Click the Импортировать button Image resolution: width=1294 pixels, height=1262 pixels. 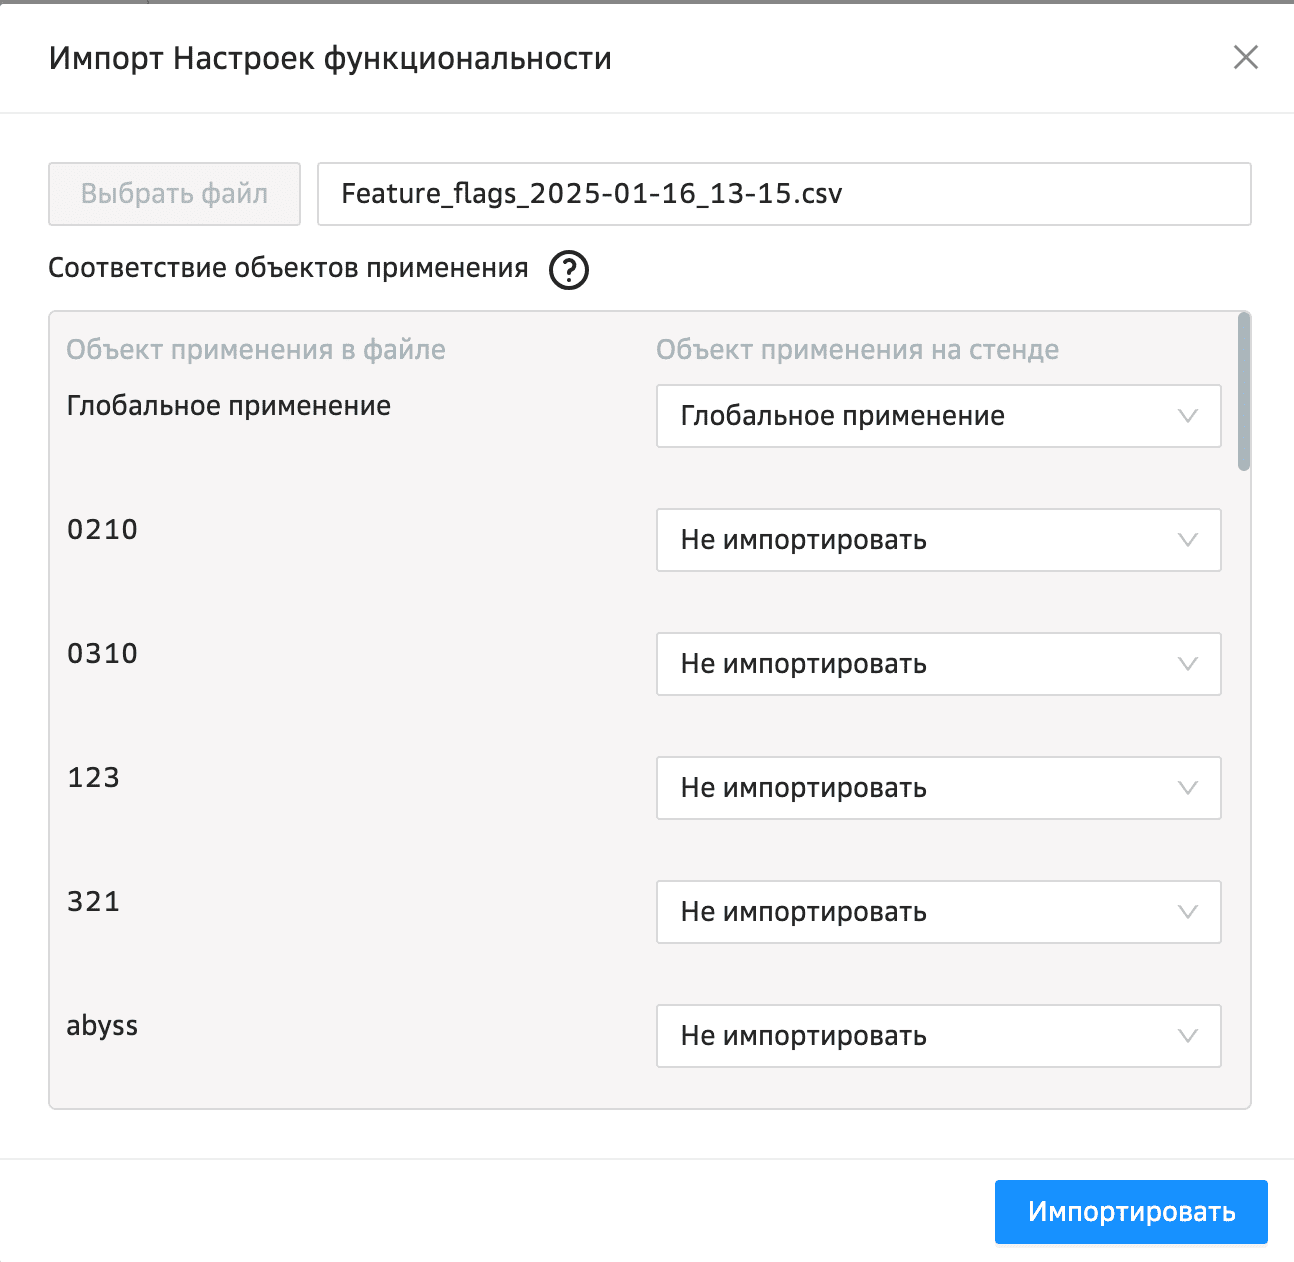[x=1130, y=1212]
